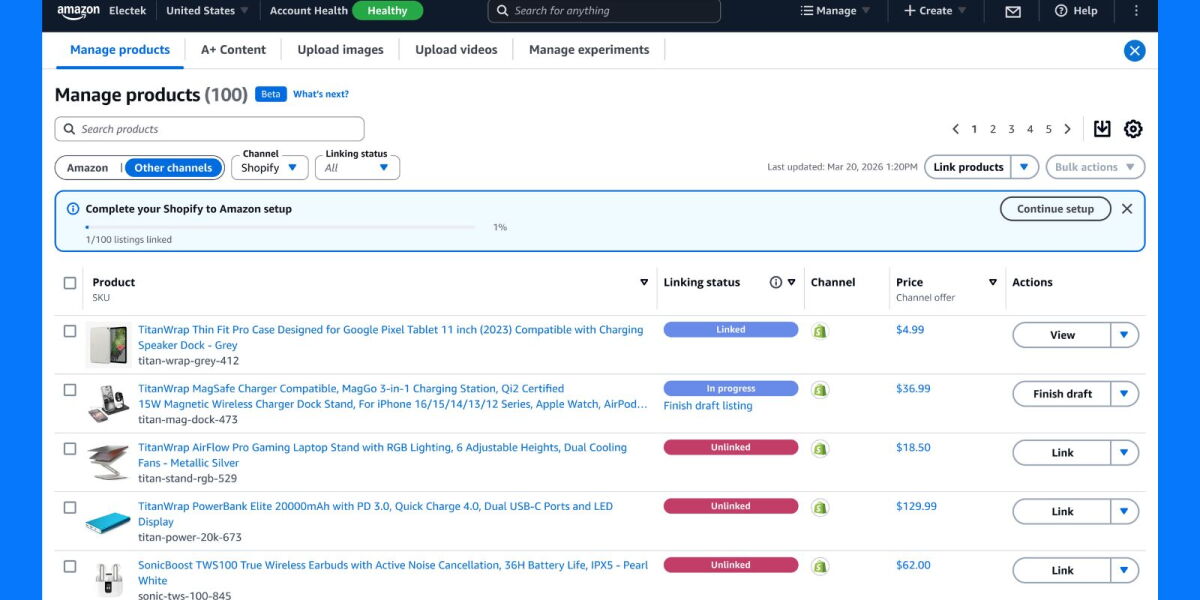
Task: Open United States marketplace dropdown
Action: point(207,11)
